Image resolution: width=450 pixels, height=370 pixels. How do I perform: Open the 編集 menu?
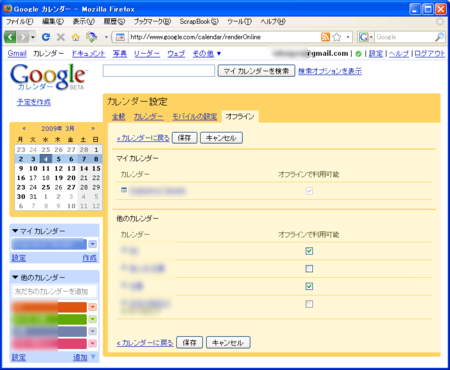point(53,22)
